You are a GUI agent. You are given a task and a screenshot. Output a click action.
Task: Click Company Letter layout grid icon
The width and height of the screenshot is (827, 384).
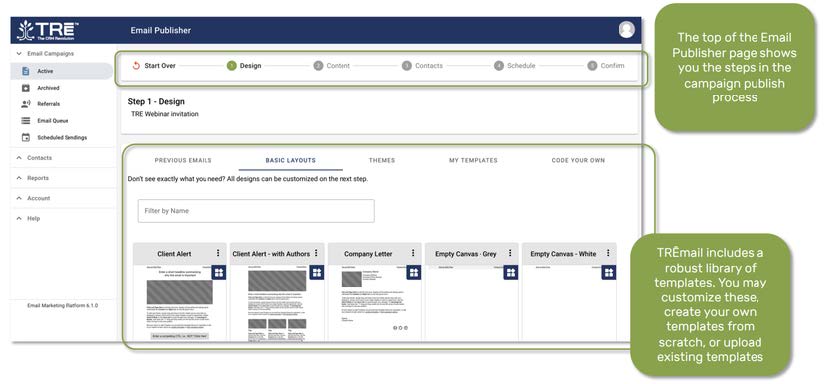[414, 272]
